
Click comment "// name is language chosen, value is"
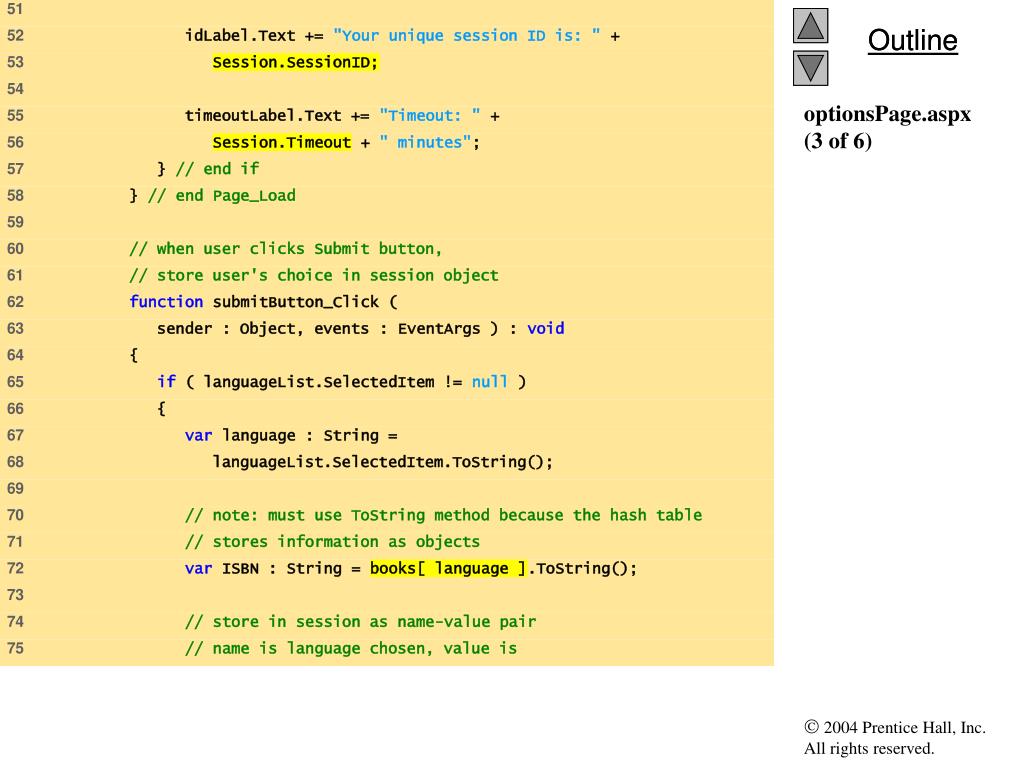click(351, 648)
